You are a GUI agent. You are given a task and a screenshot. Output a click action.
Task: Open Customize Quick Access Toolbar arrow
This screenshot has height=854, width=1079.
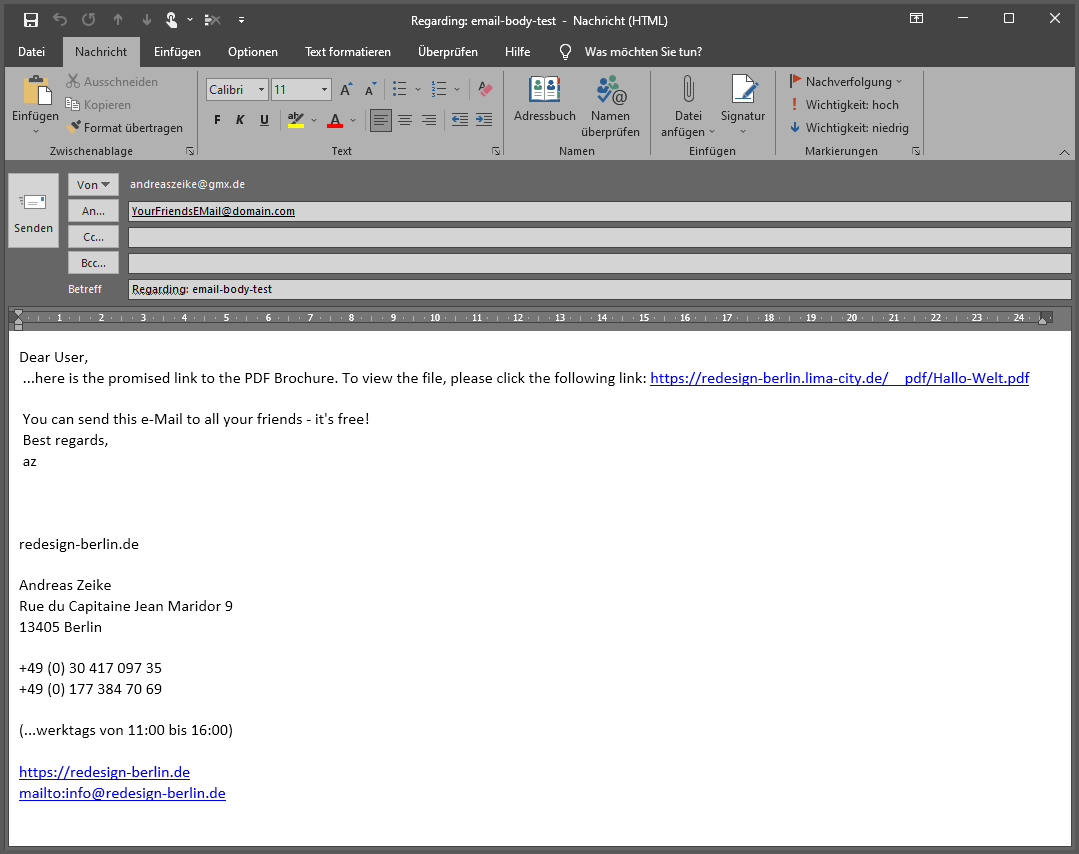click(x=242, y=20)
